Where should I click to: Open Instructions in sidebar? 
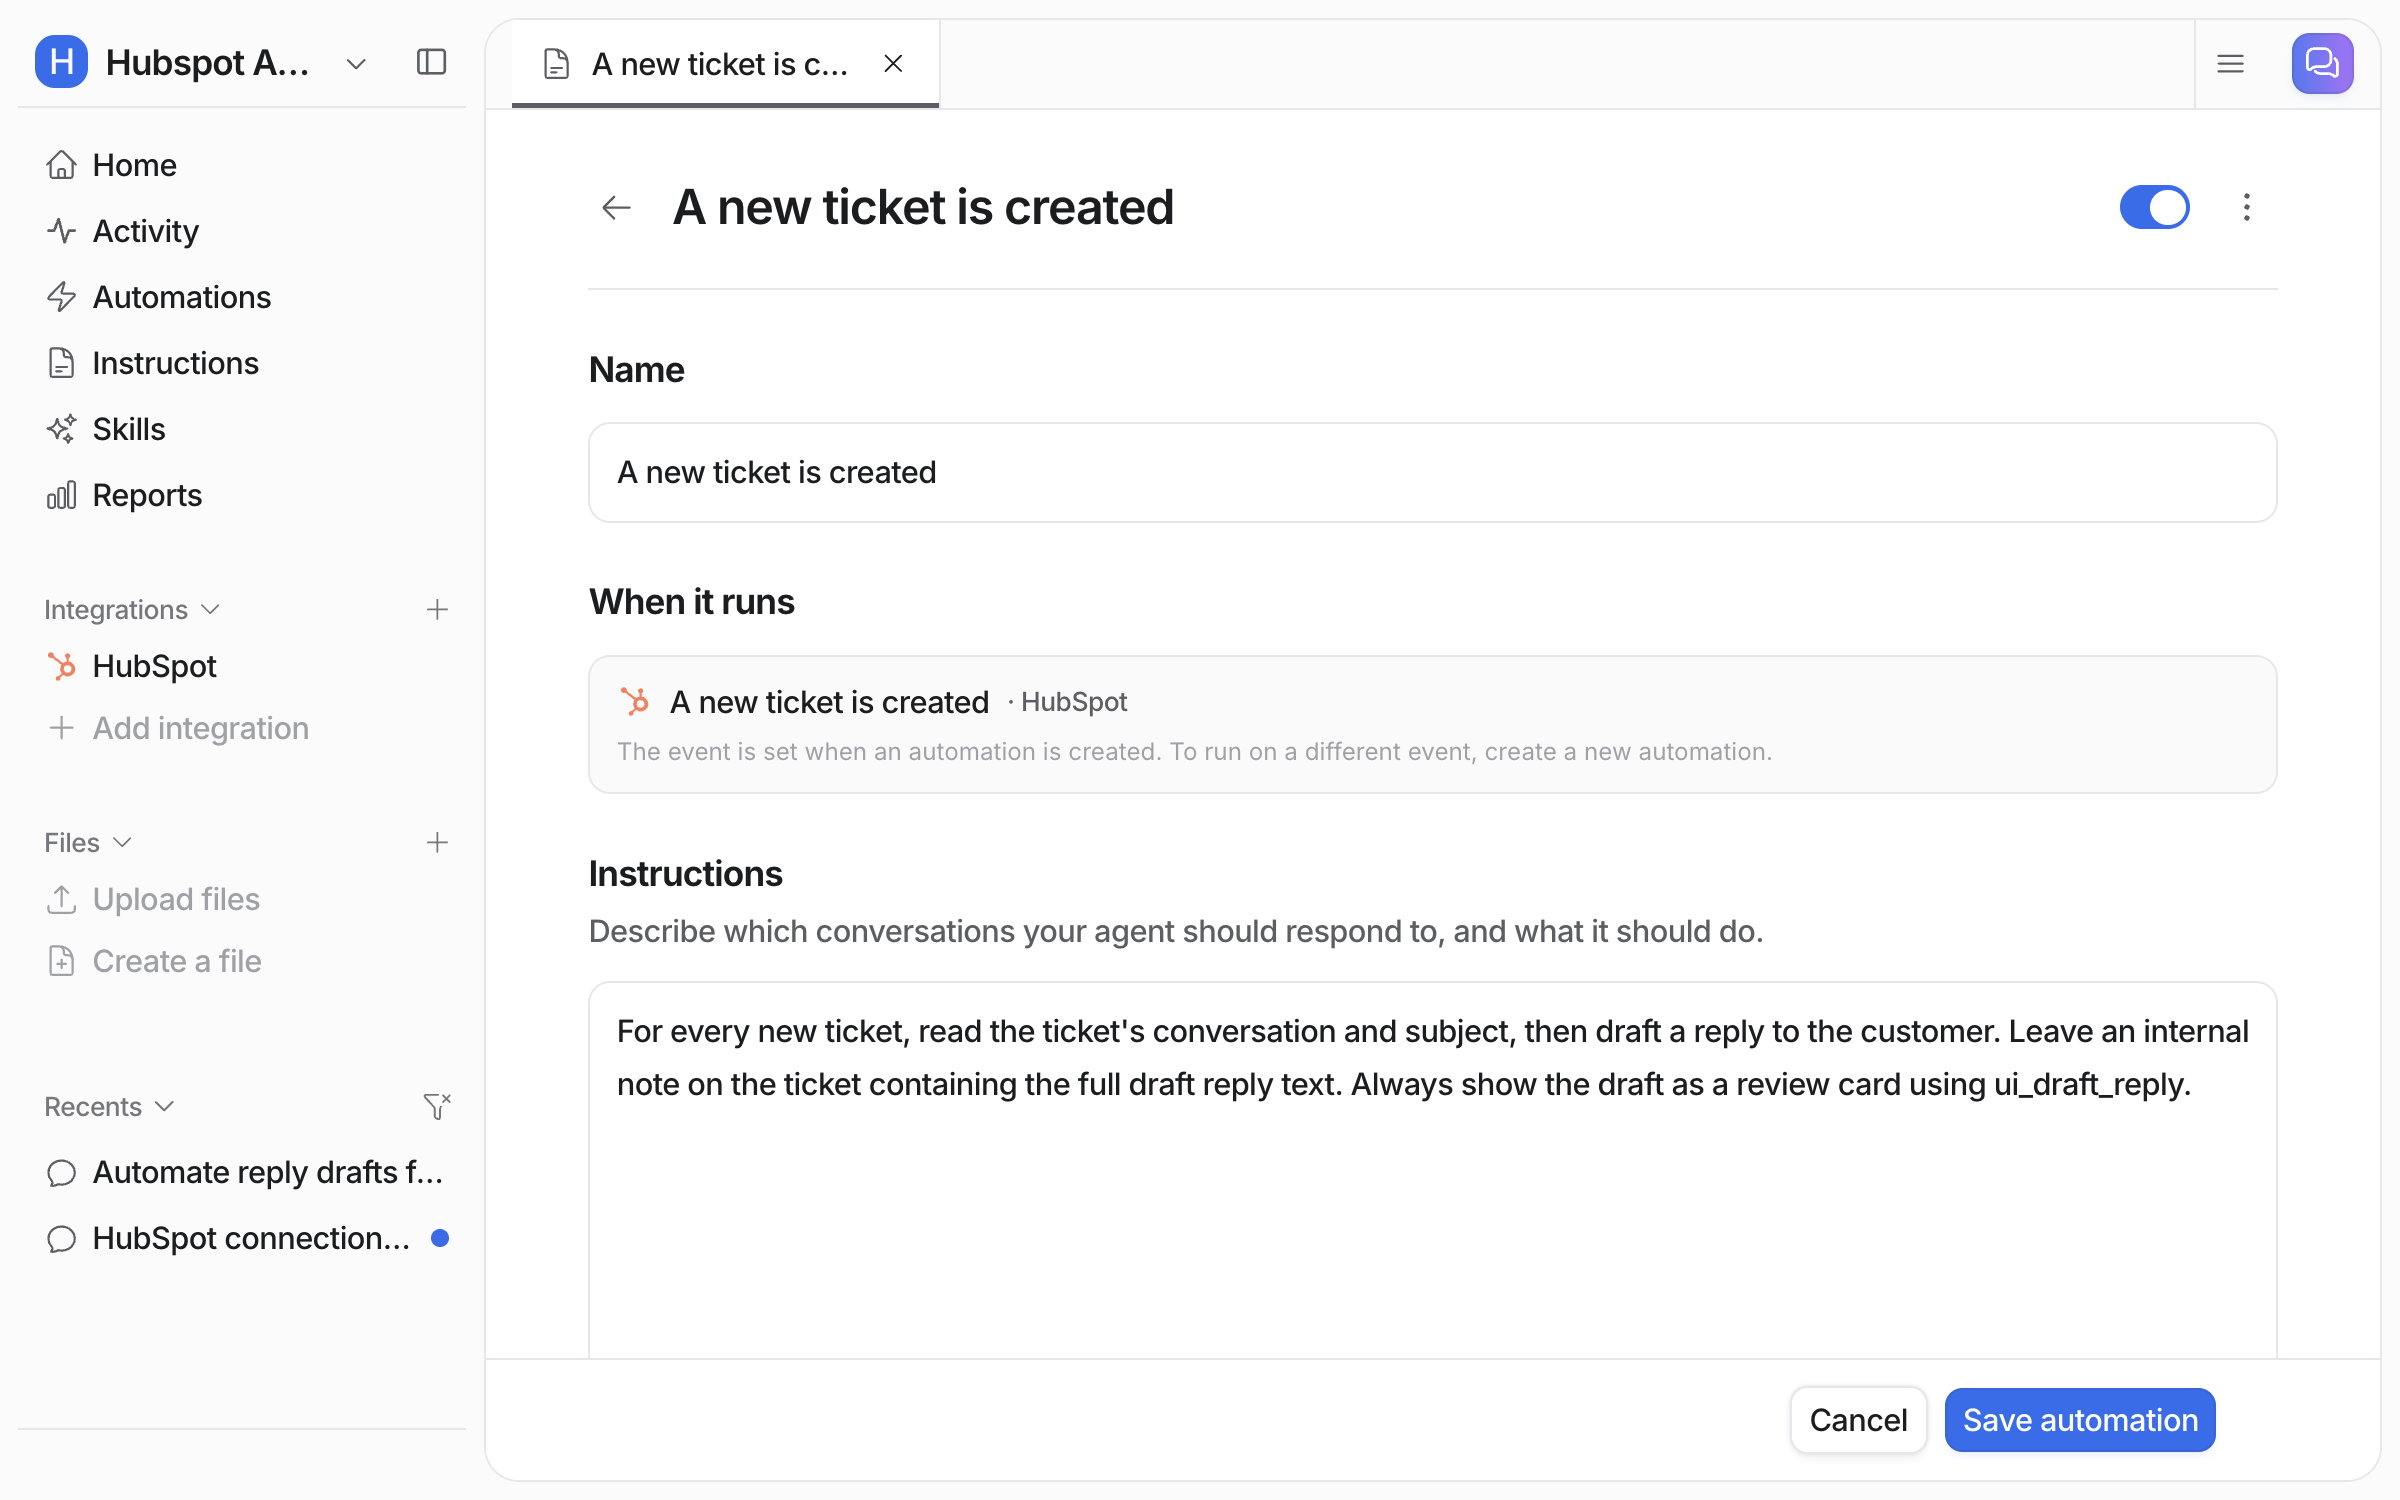pyautogui.click(x=242, y=363)
